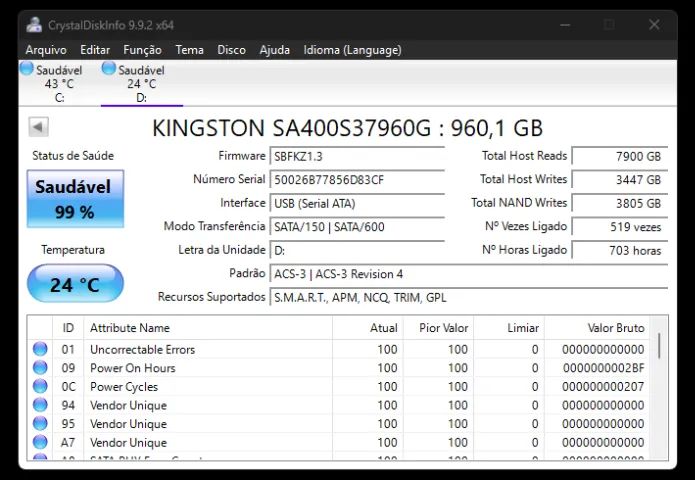
Task: Click the previous disk arrow button
Action: (38, 128)
